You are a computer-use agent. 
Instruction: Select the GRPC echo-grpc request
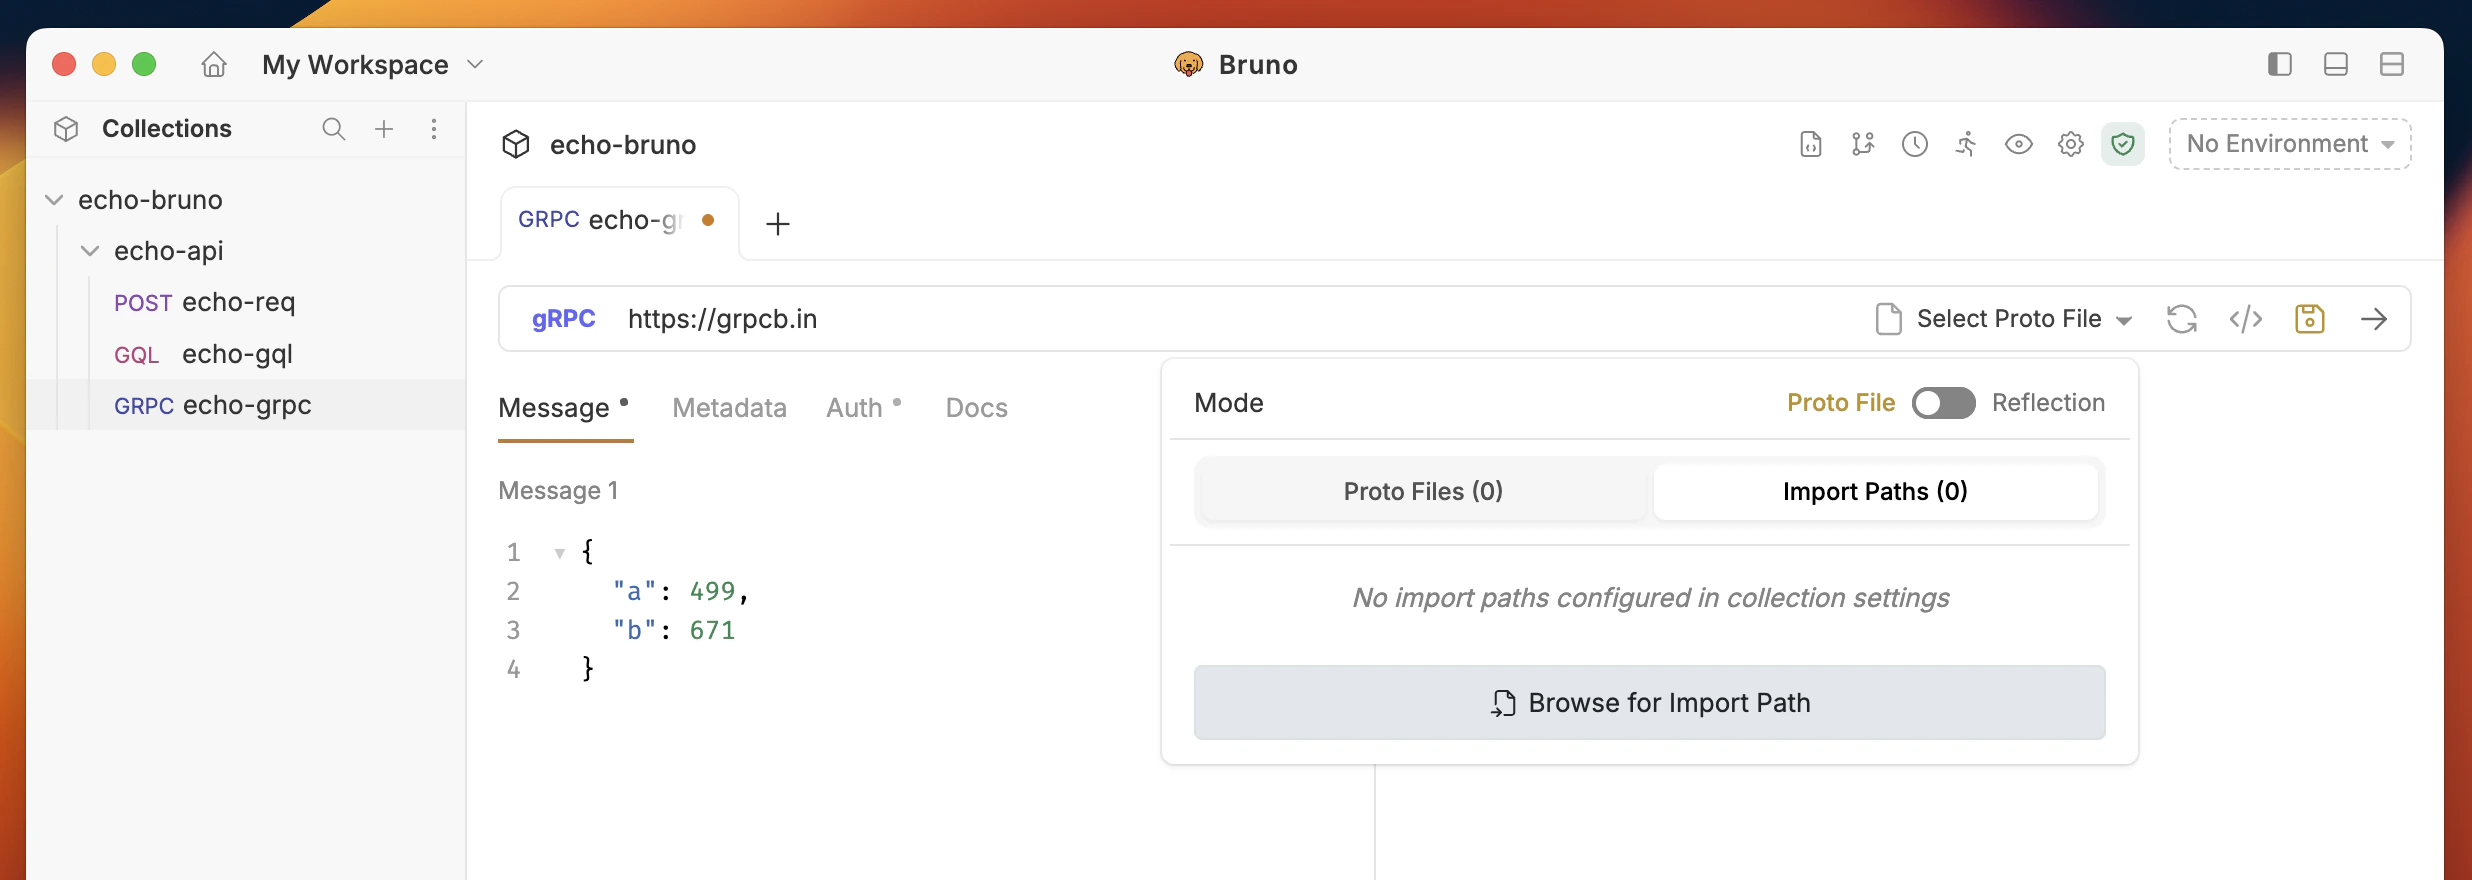[x=246, y=405]
